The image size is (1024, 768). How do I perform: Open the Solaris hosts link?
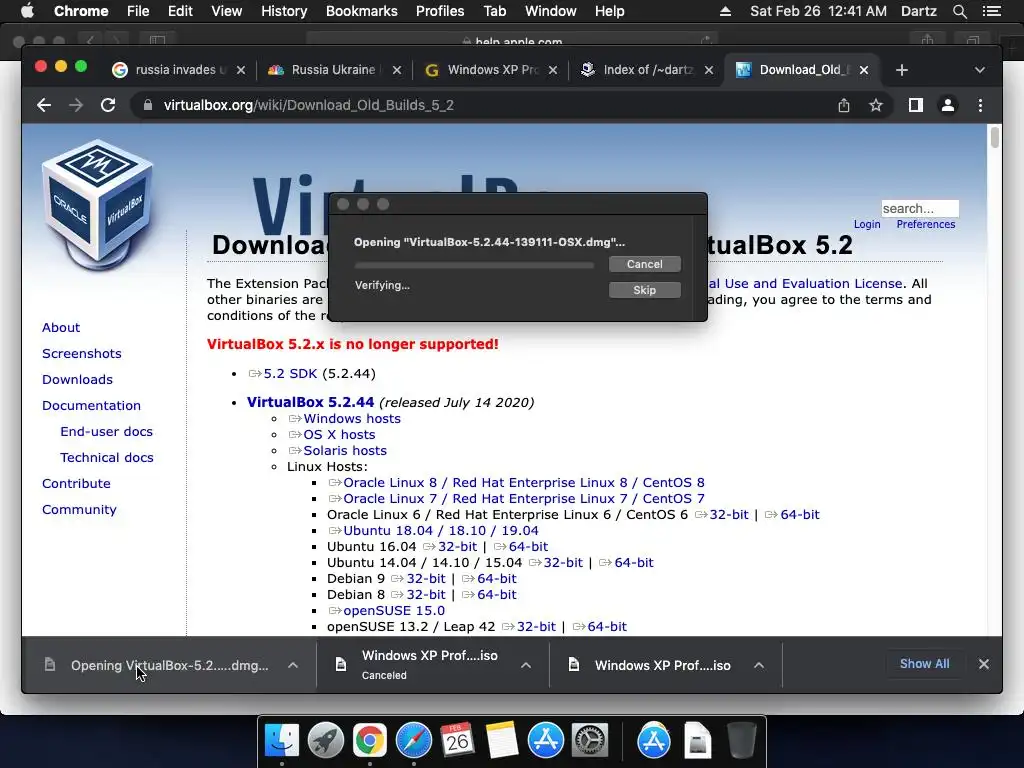coord(345,451)
